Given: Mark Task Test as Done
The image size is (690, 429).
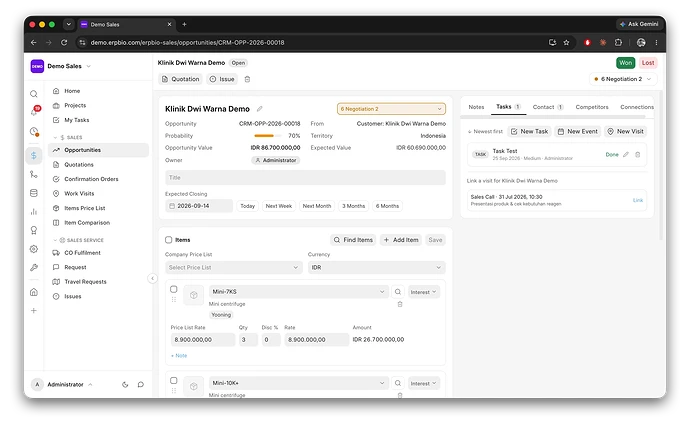Looking at the screenshot, I should pos(612,154).
